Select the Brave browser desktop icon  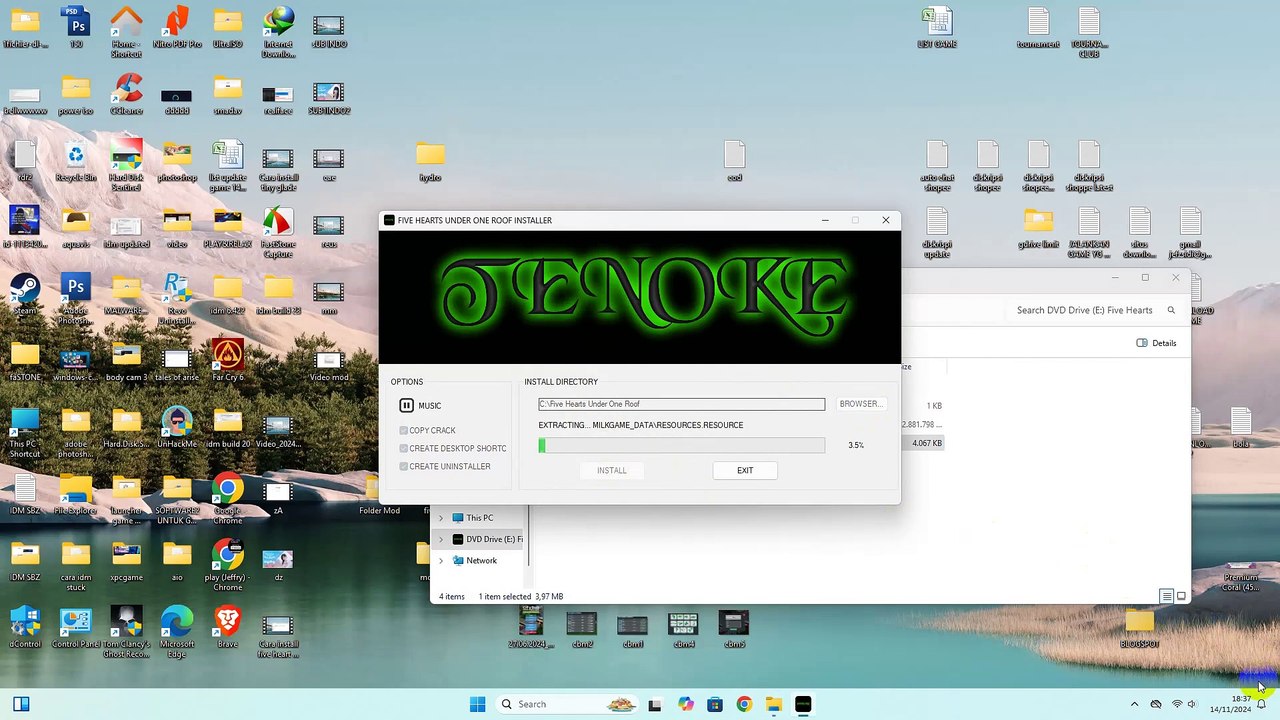(228, 628)
